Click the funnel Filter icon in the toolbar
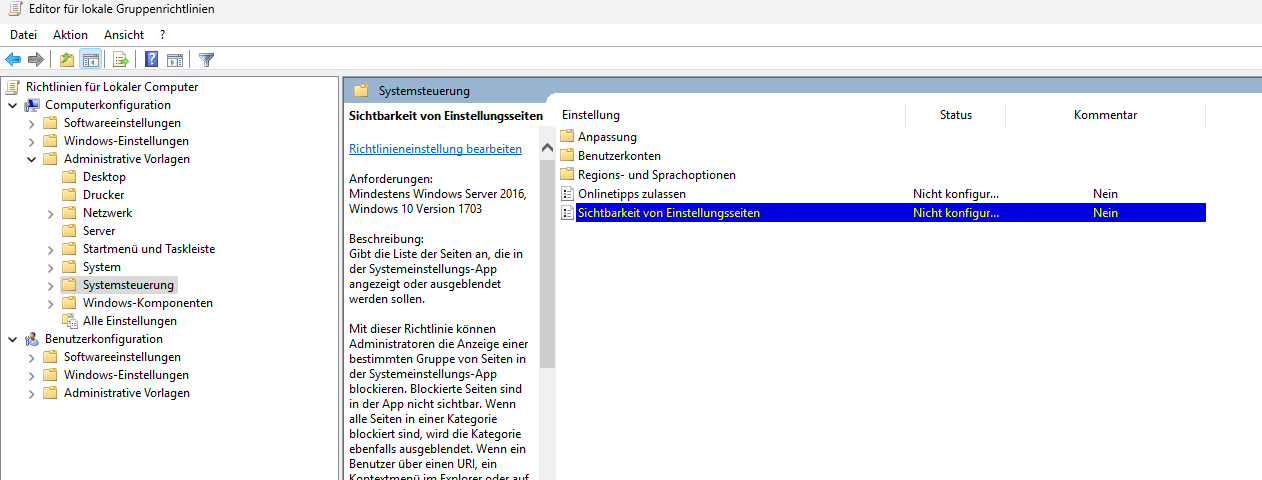Screen dimensions: 1262x480 click(x=206, y=60)
